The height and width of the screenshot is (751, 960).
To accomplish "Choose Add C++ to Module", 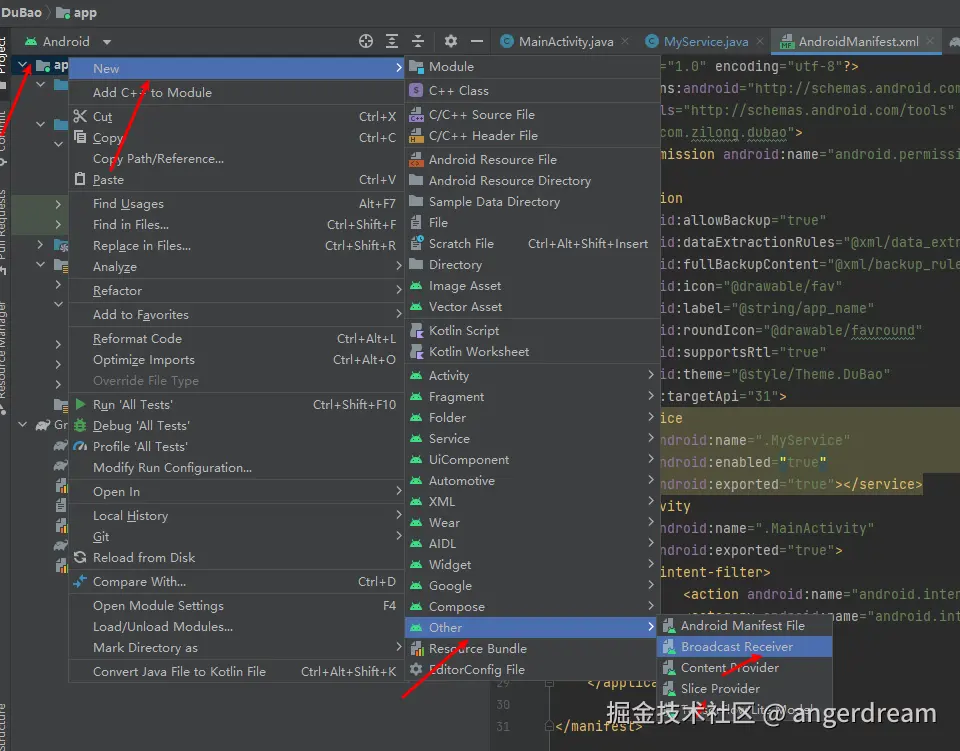I will [236, 92].
